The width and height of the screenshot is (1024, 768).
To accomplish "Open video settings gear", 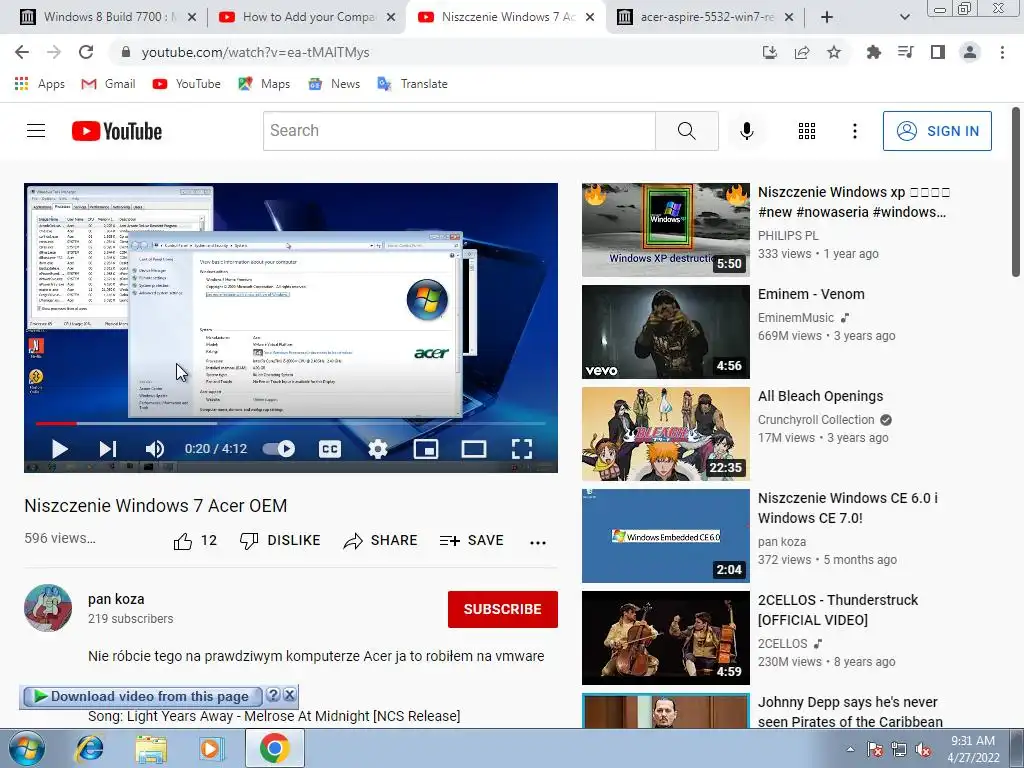I will tap(377, 449).
